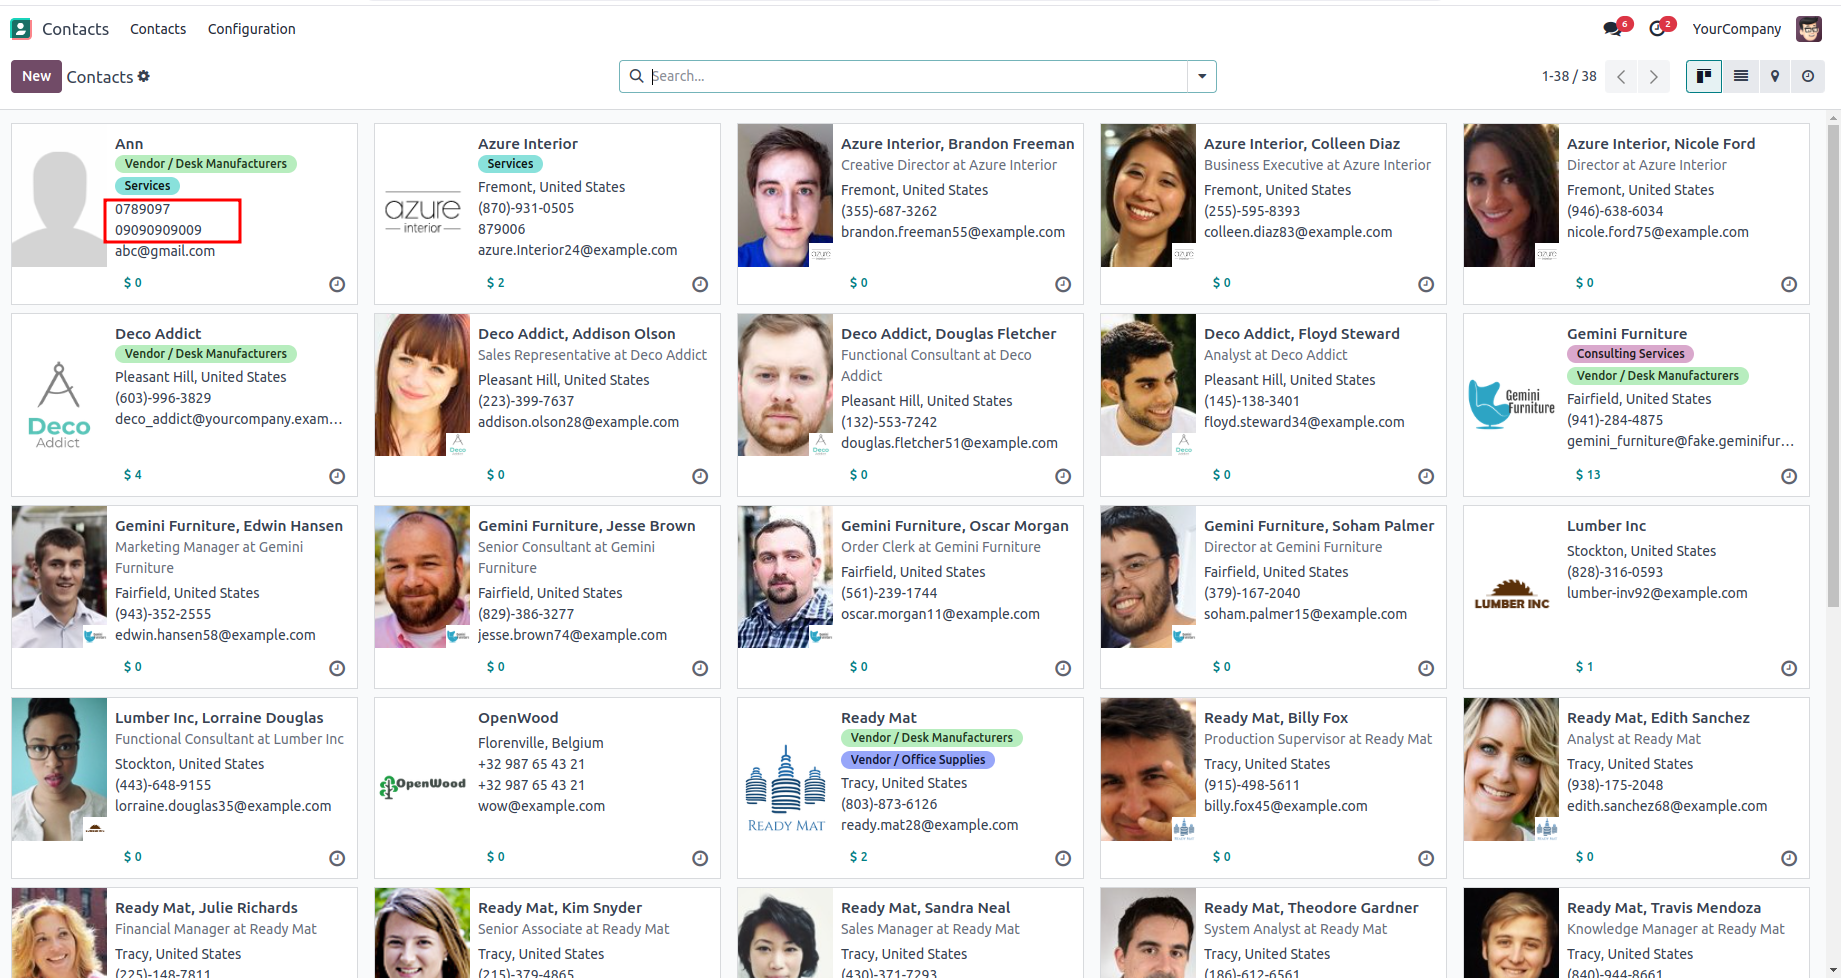Open the messages conversation icon
This screenshot has height=978, width=1841.
click(x=1612, y=29)
